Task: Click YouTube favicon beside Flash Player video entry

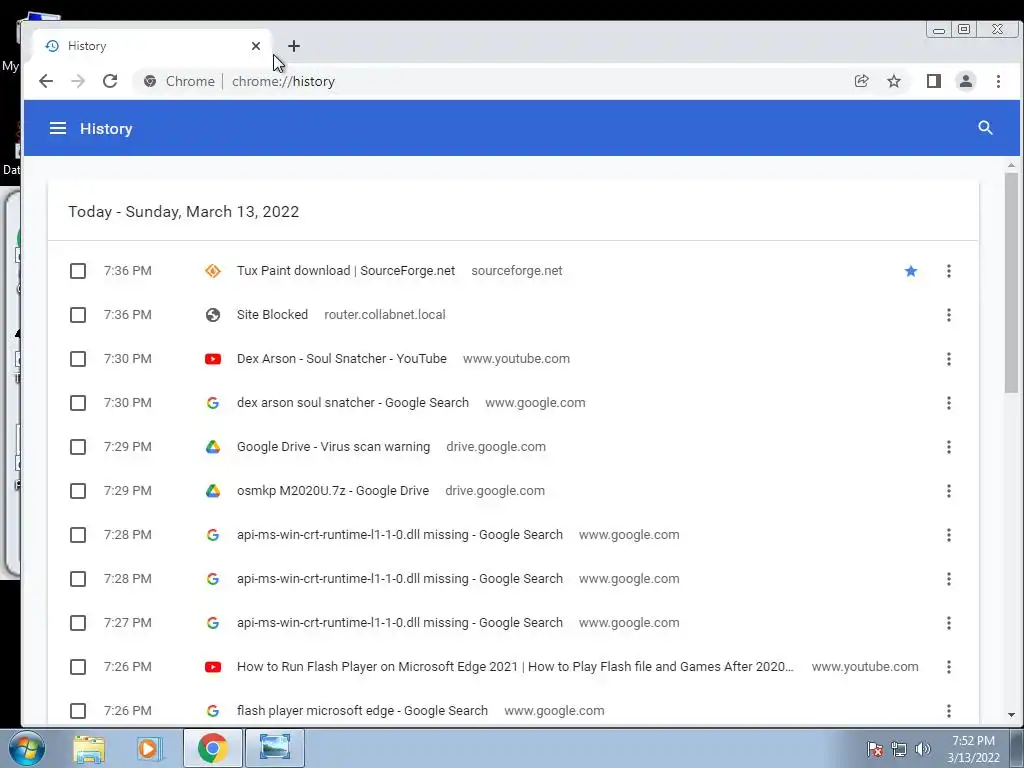Action: [x=213, y=667]
